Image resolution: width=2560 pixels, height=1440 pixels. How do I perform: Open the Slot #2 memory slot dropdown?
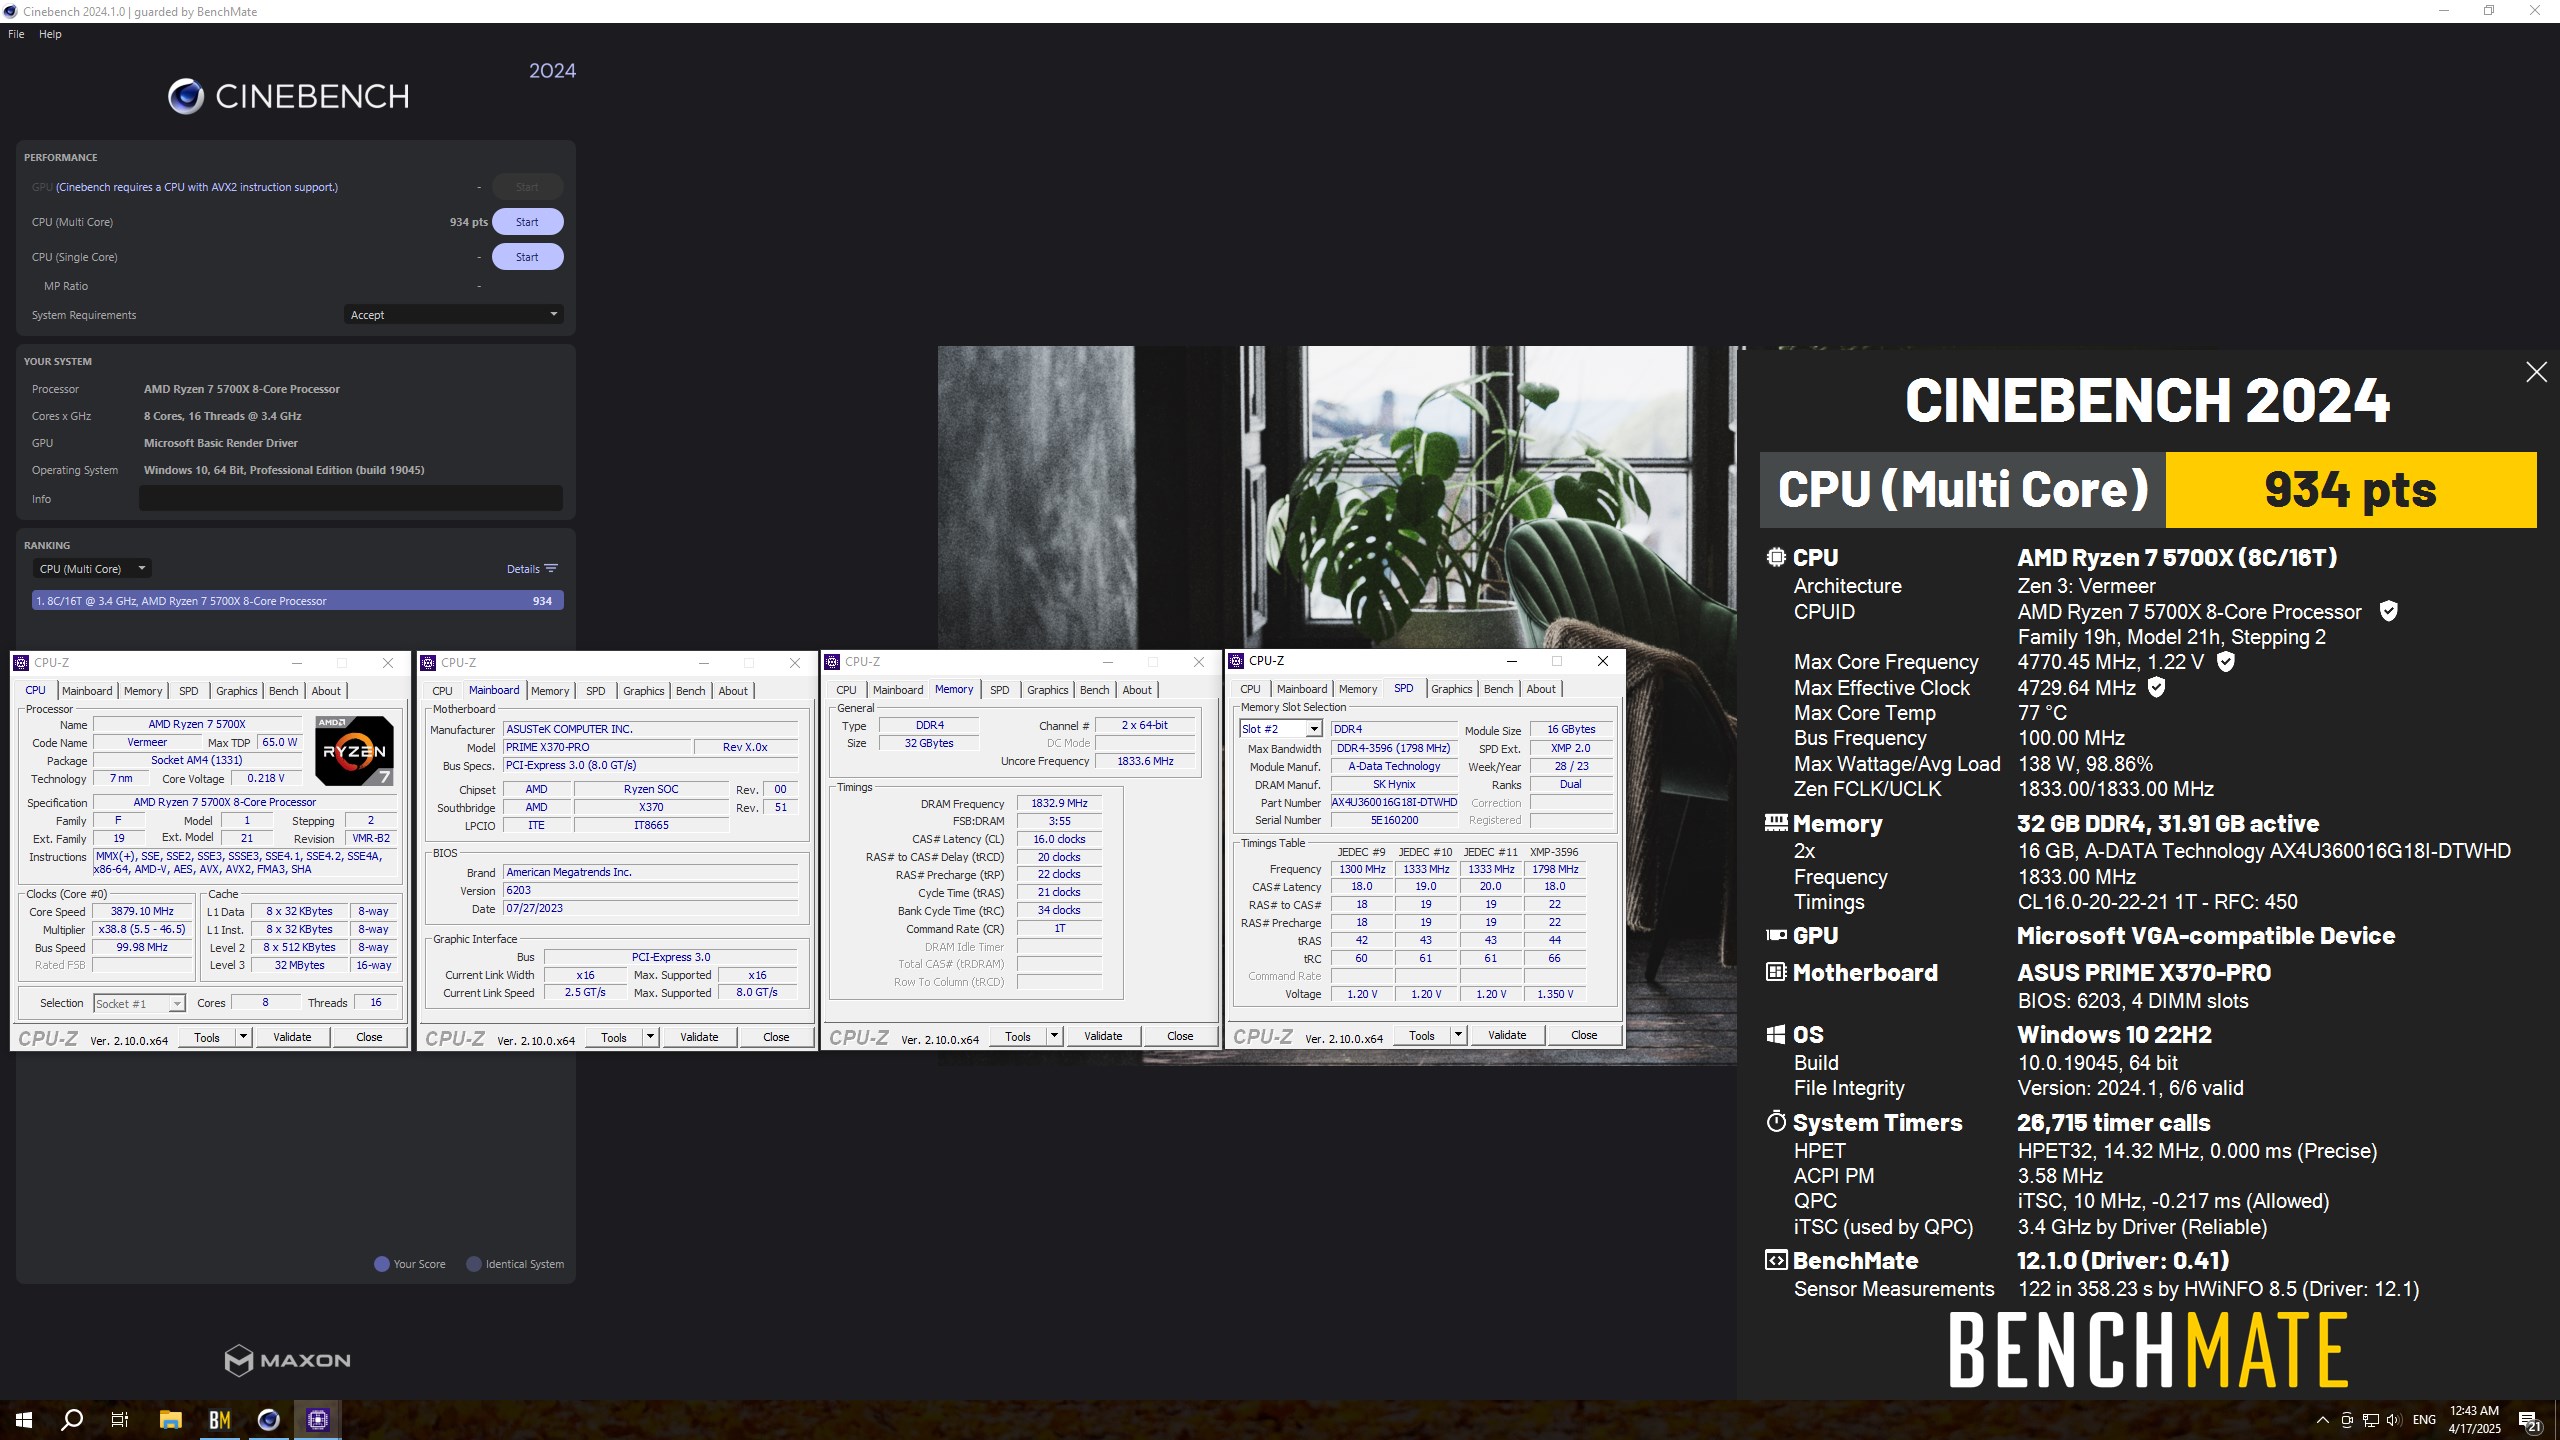point(1281,729)
